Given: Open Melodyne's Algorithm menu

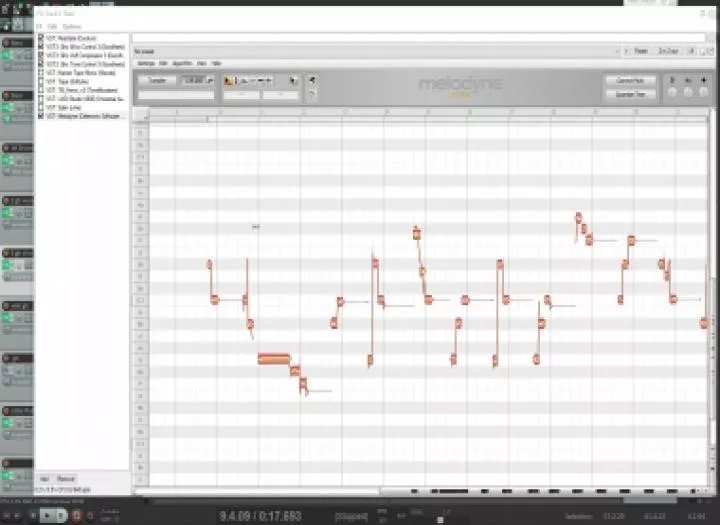Looking at the screenshot, I should tap(182, 63).
